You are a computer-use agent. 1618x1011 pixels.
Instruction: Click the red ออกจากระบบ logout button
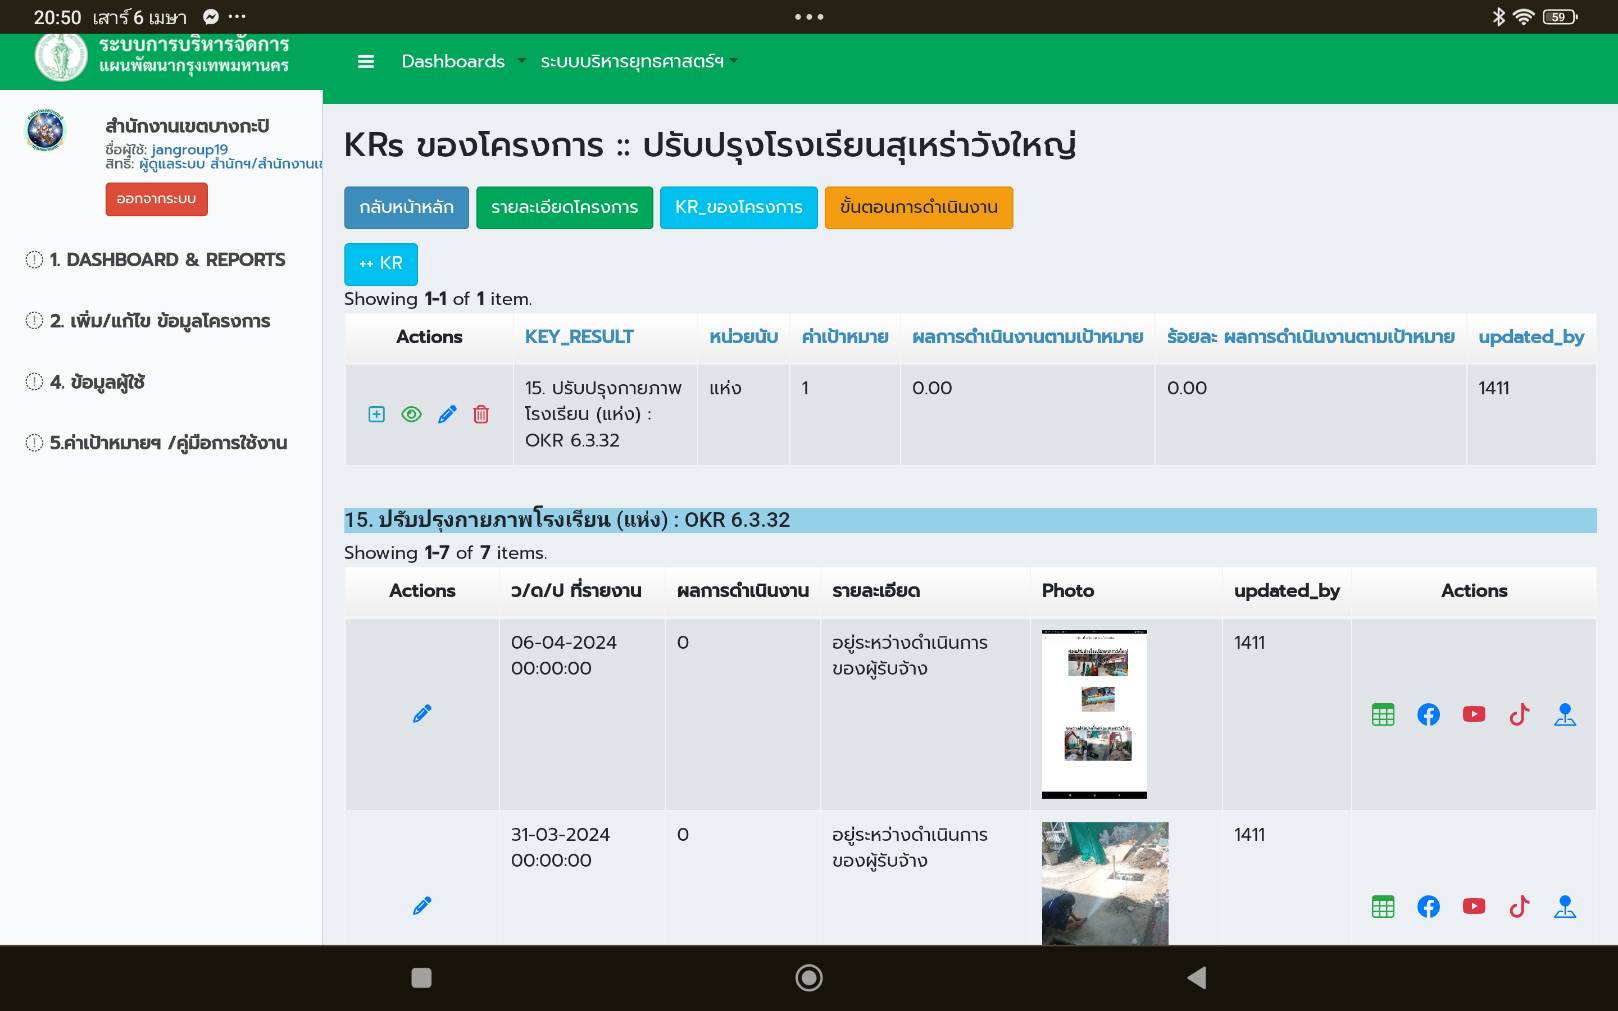pyautogui.click(x=156, y=199)
